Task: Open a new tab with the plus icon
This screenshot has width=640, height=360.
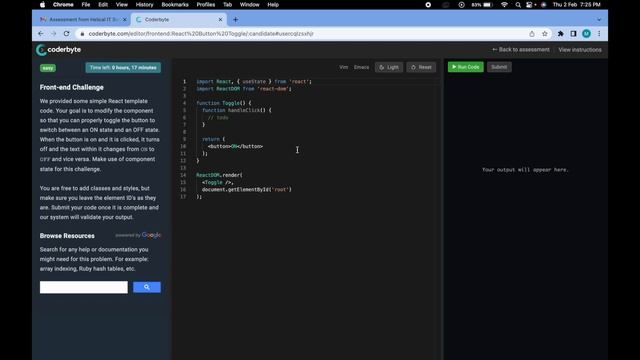Action: tap(236, 20)
